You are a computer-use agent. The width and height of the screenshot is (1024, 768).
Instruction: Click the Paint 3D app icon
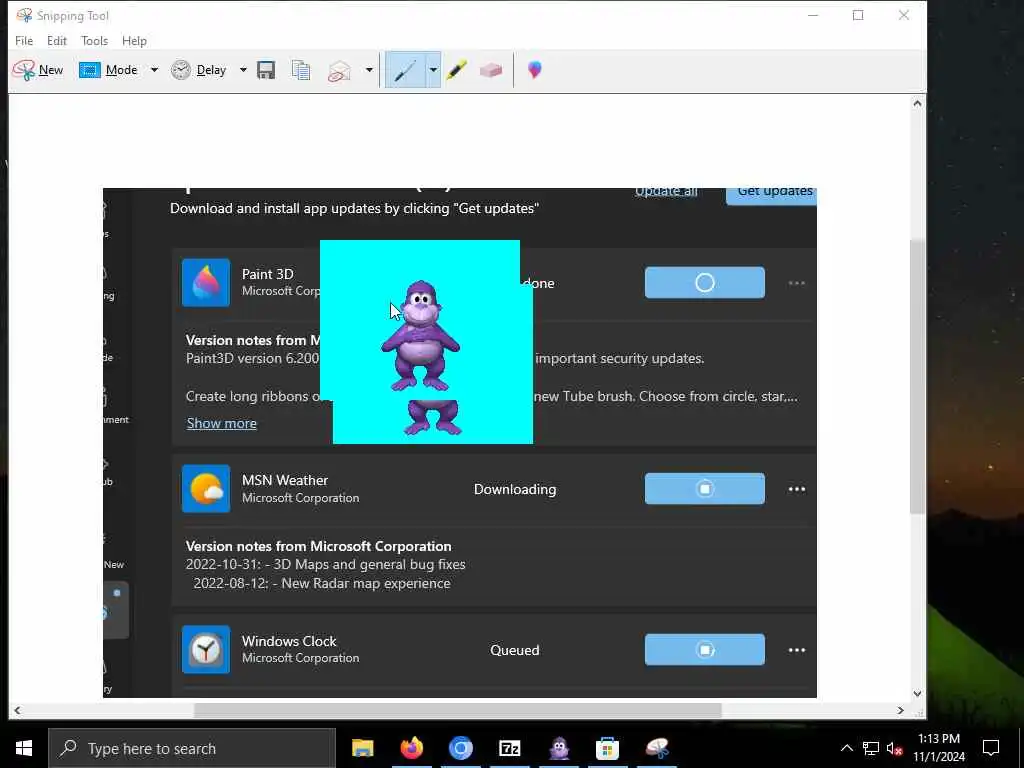tap(206, 283)
